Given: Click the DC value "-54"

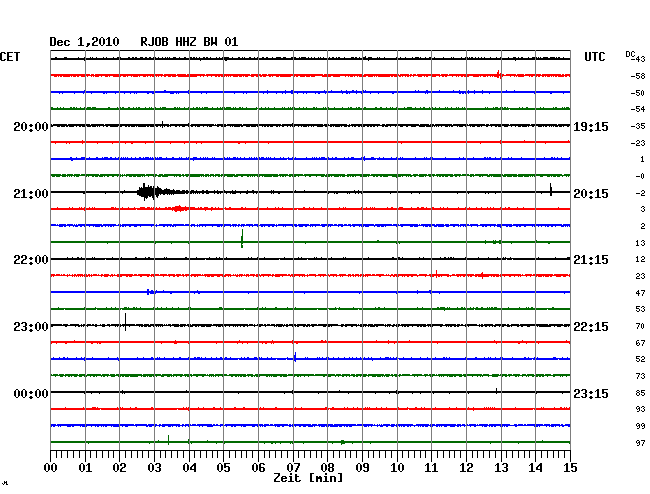Looking at the screenshot, I should tap(638, 109).
